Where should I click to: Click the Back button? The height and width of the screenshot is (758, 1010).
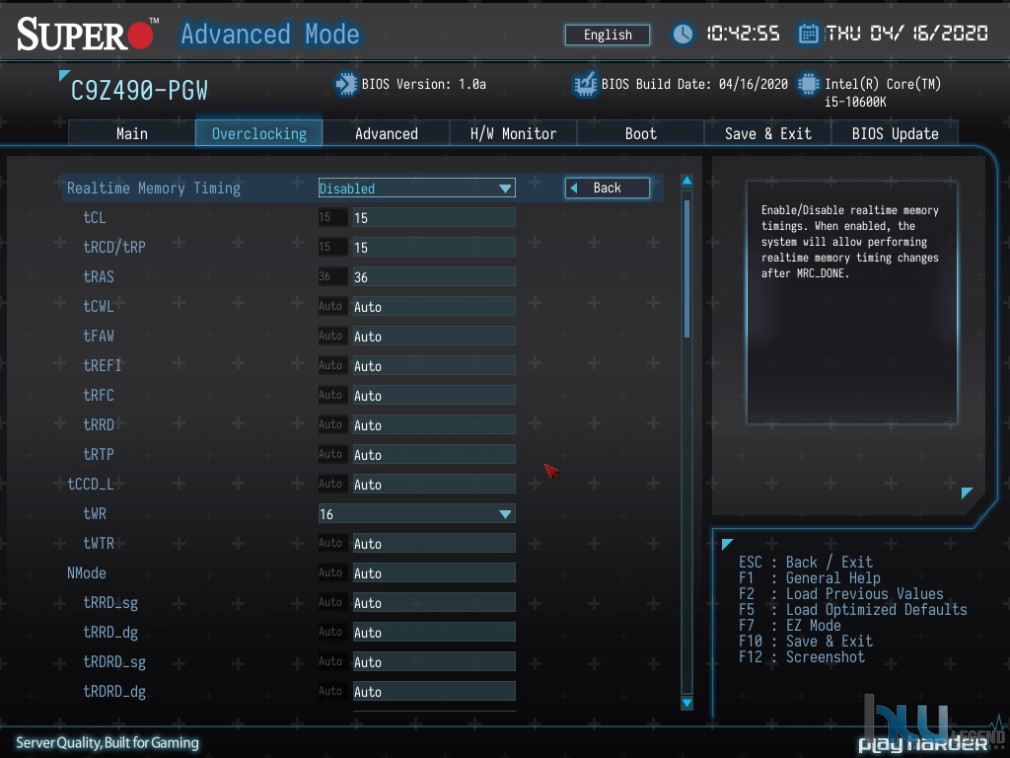coord(607,188)
